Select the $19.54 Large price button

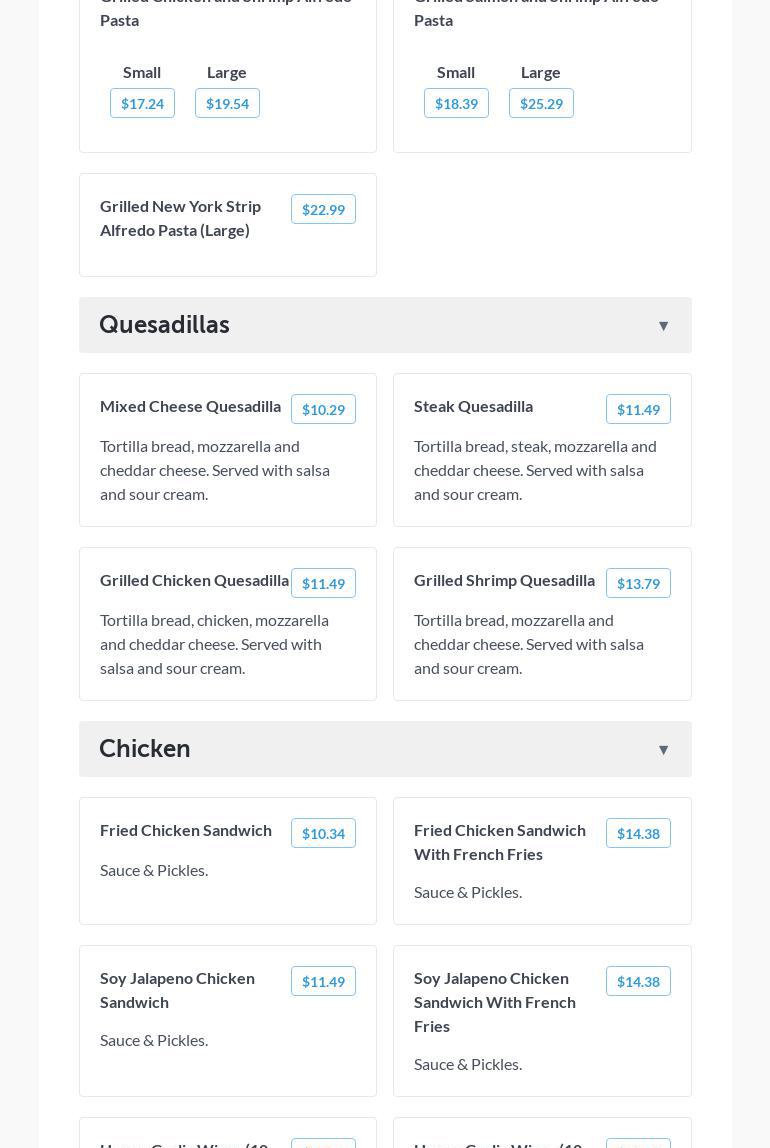(227, 103)
